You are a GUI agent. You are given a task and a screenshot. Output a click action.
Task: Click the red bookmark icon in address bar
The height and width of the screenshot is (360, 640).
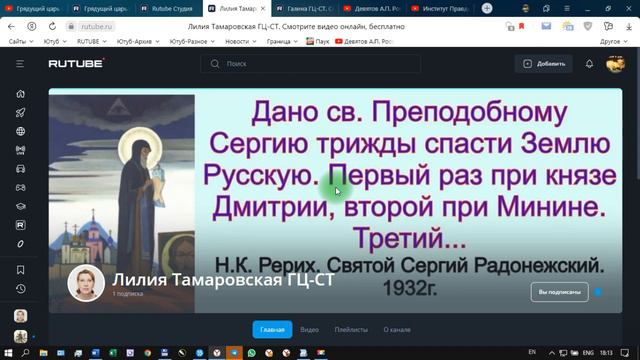[521, 27]
